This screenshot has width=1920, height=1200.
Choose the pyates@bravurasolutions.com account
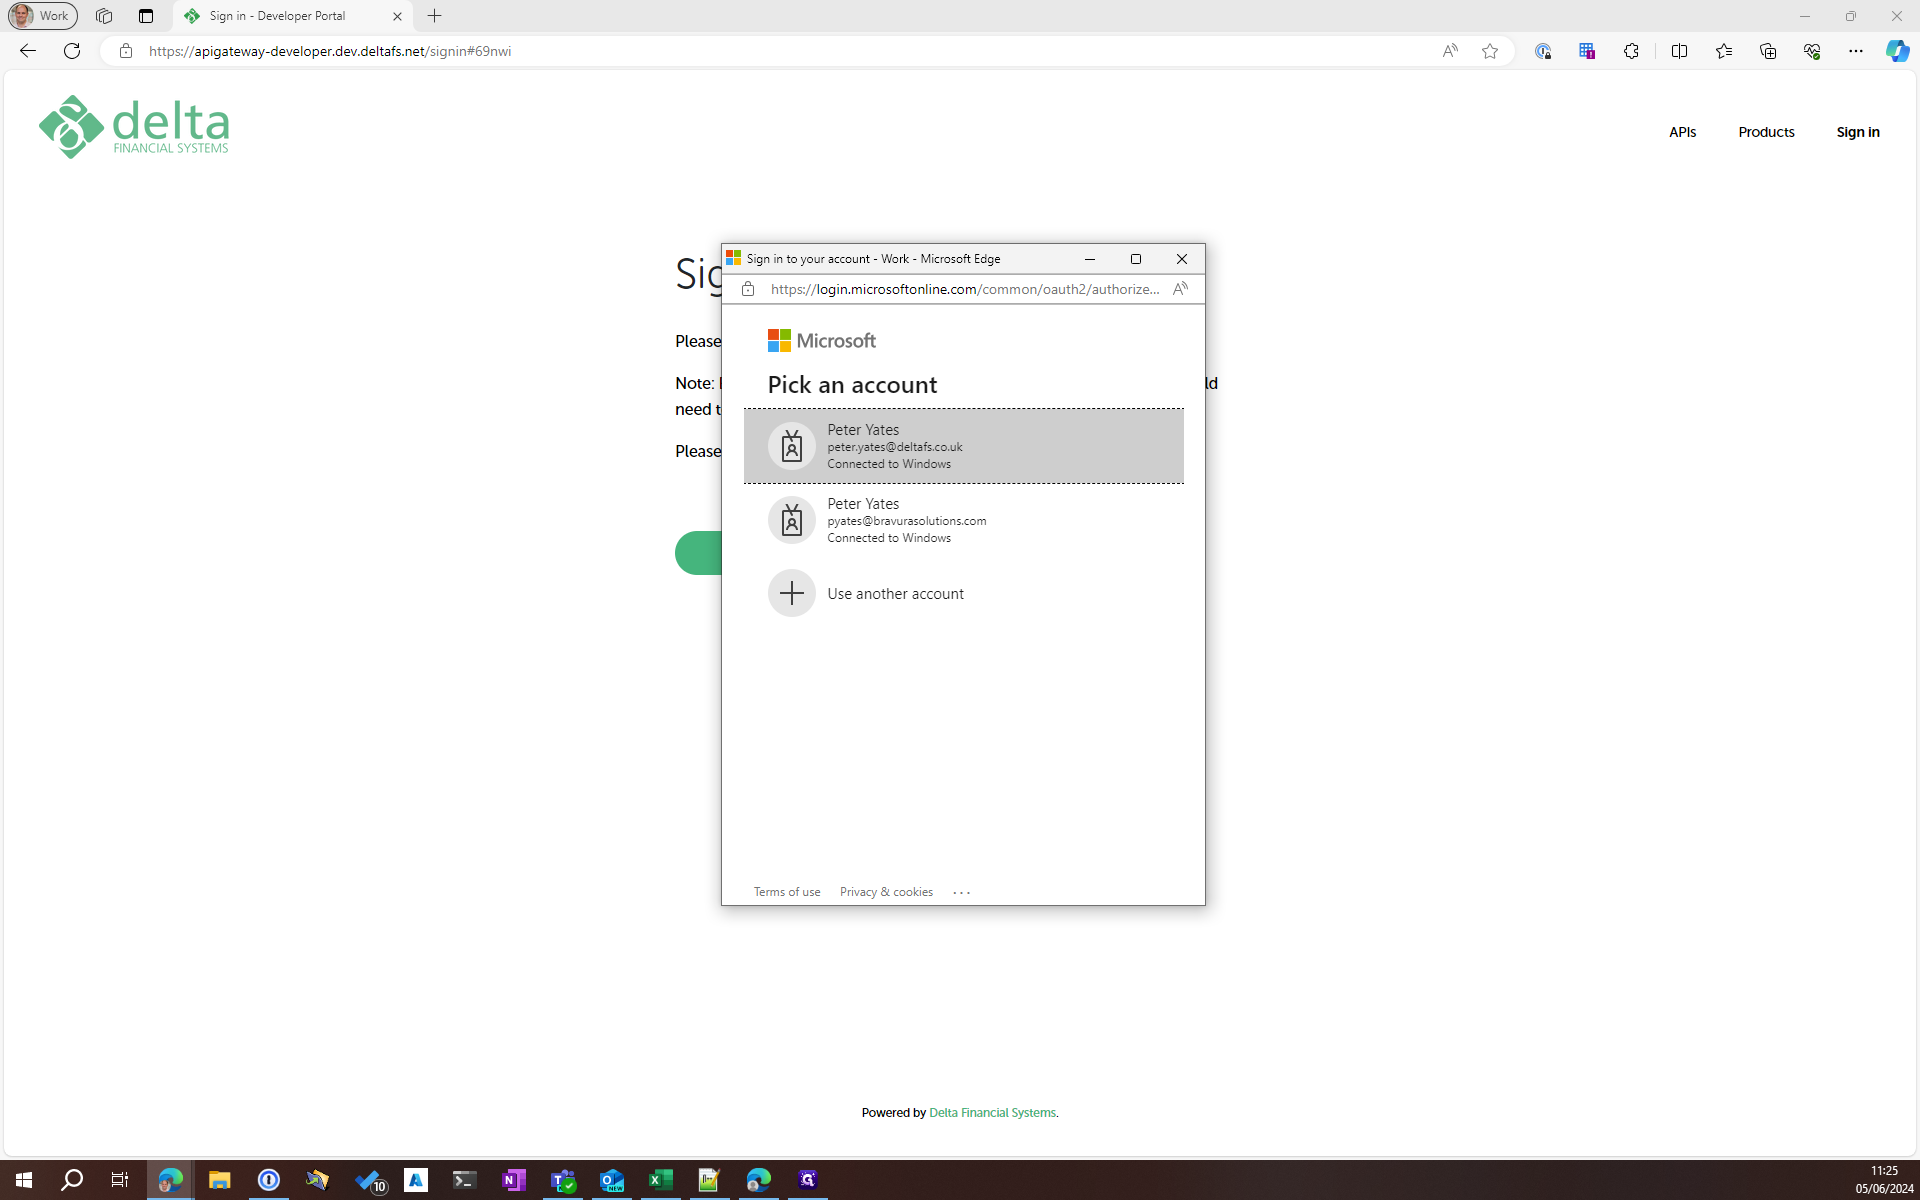tap(963, 520)
